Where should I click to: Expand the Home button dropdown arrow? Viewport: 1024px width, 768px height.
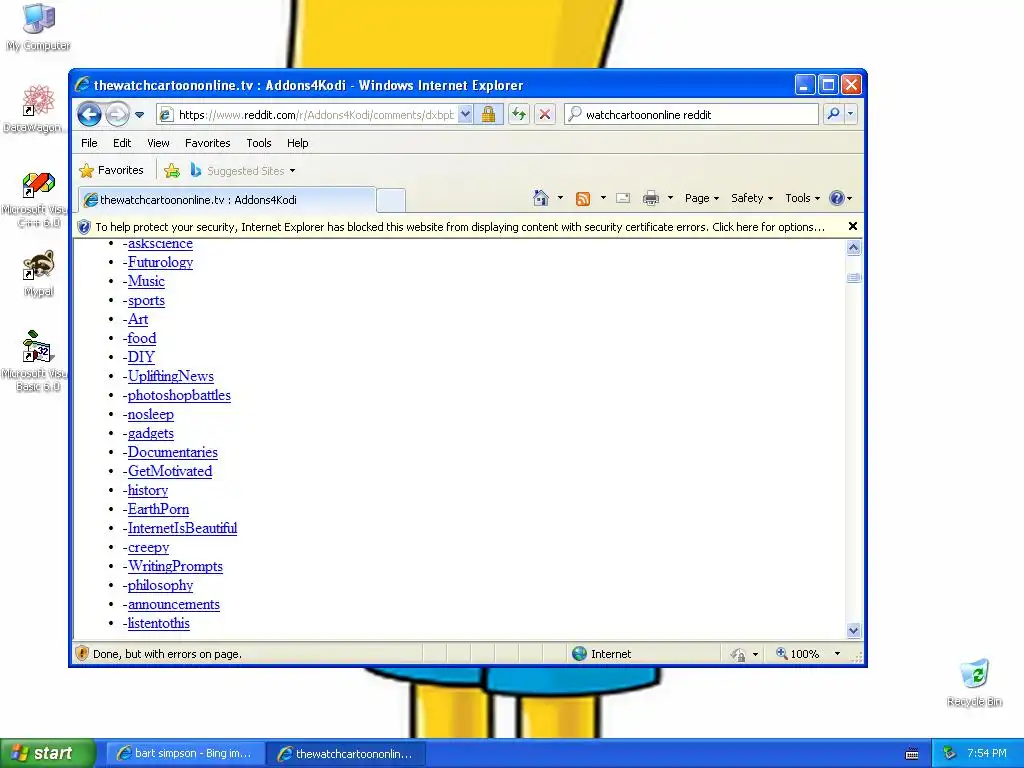pyautogui.click(x=560, y=198)
